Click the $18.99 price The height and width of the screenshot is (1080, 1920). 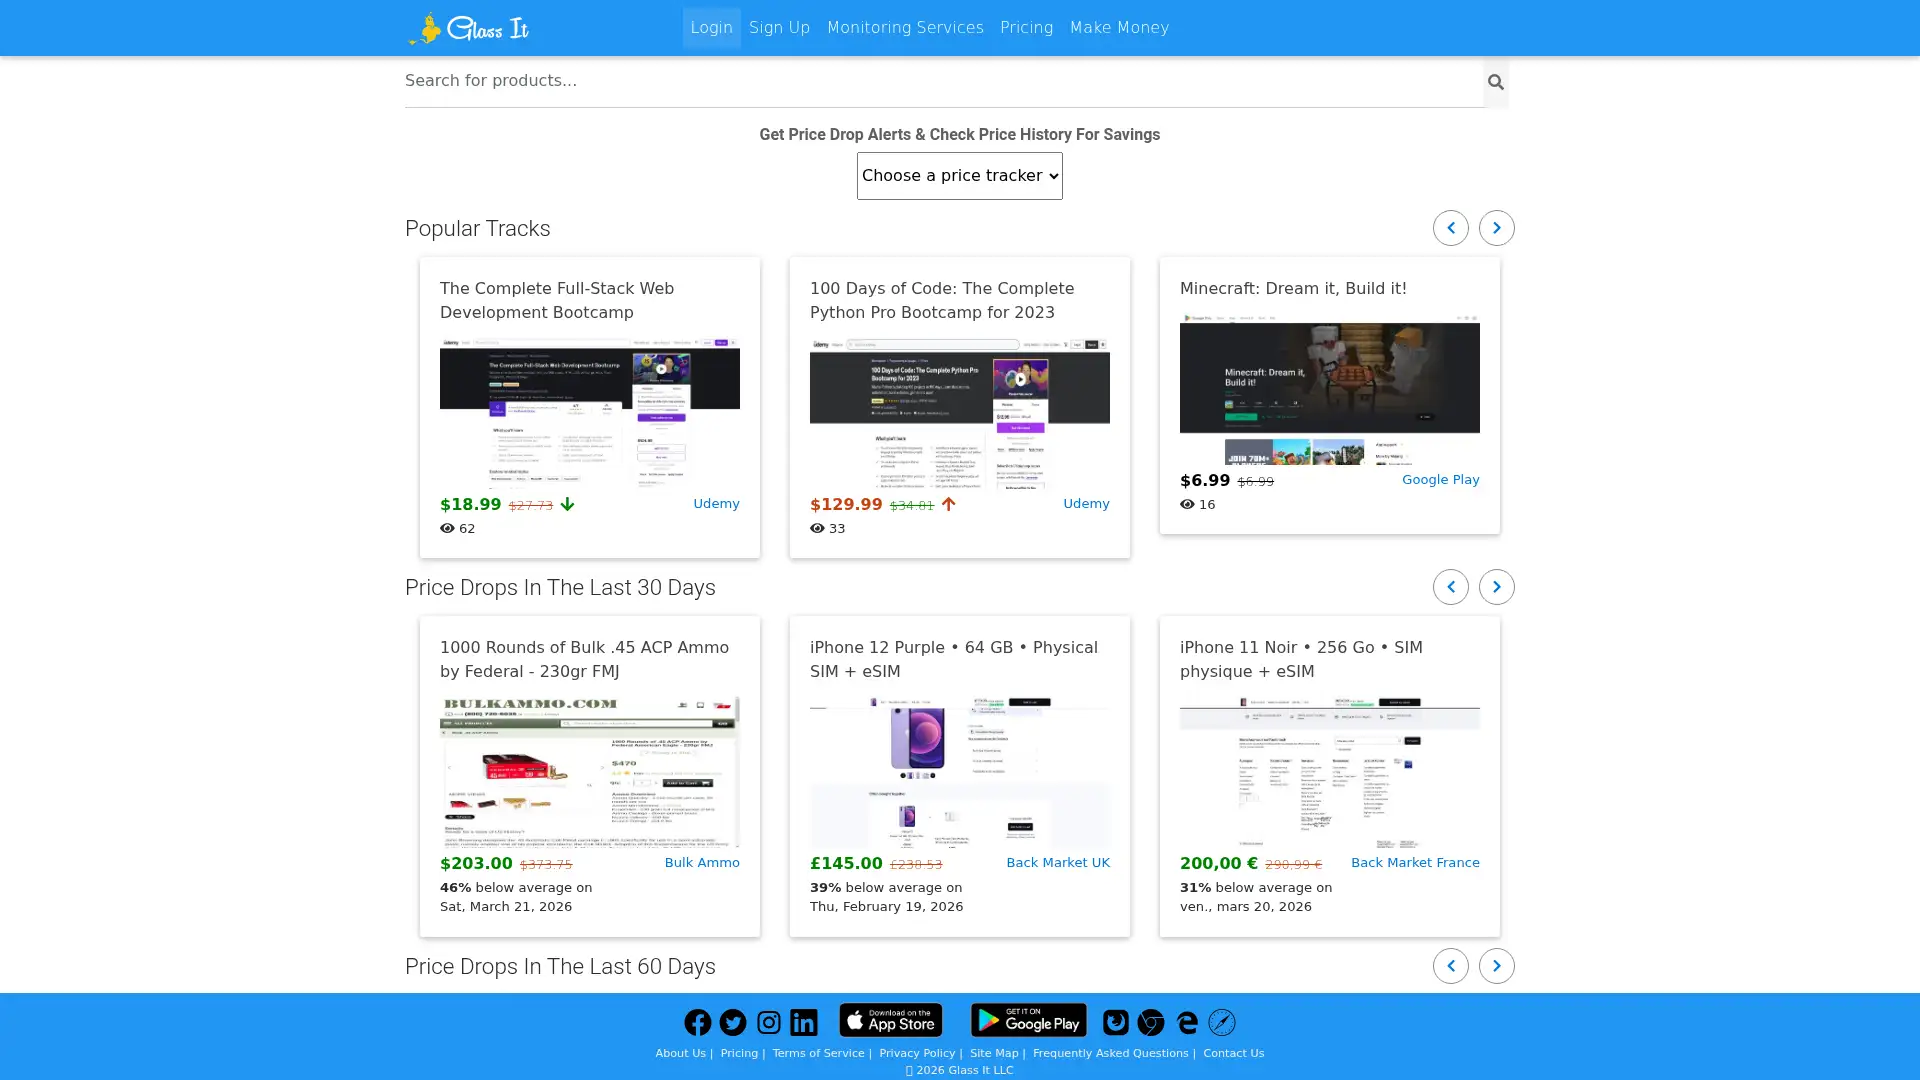470,504
